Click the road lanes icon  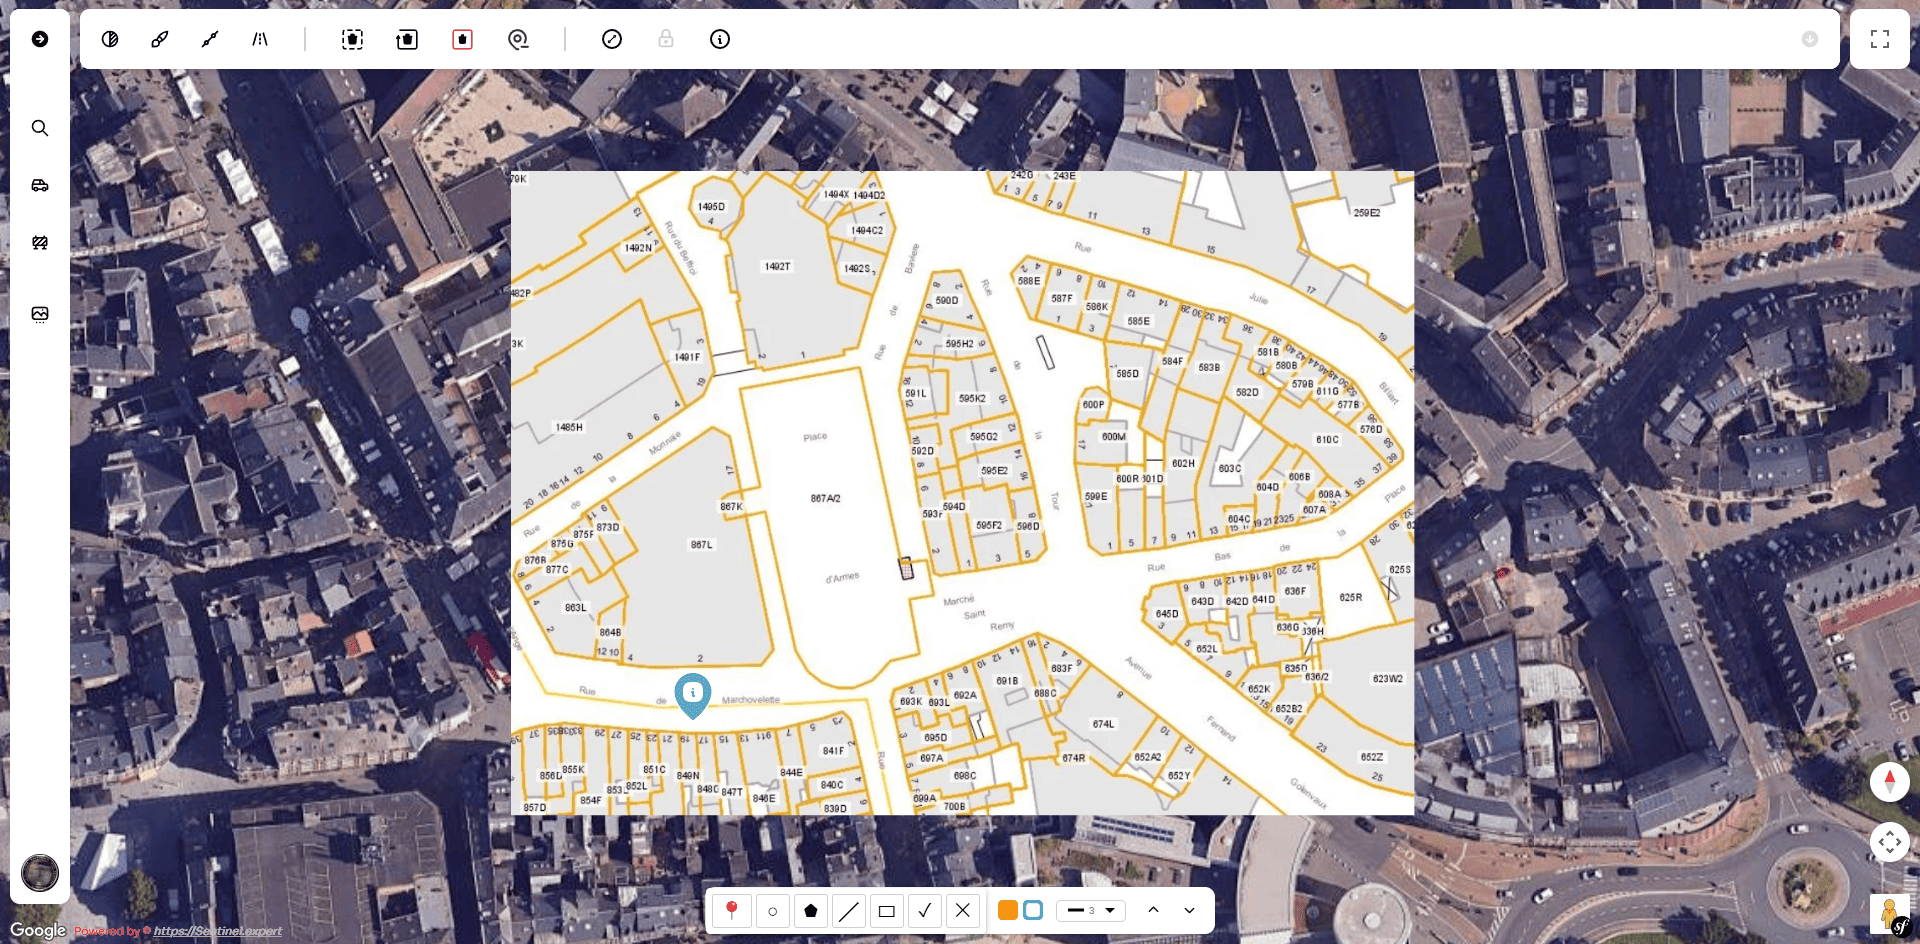click(x=260, y=39)
